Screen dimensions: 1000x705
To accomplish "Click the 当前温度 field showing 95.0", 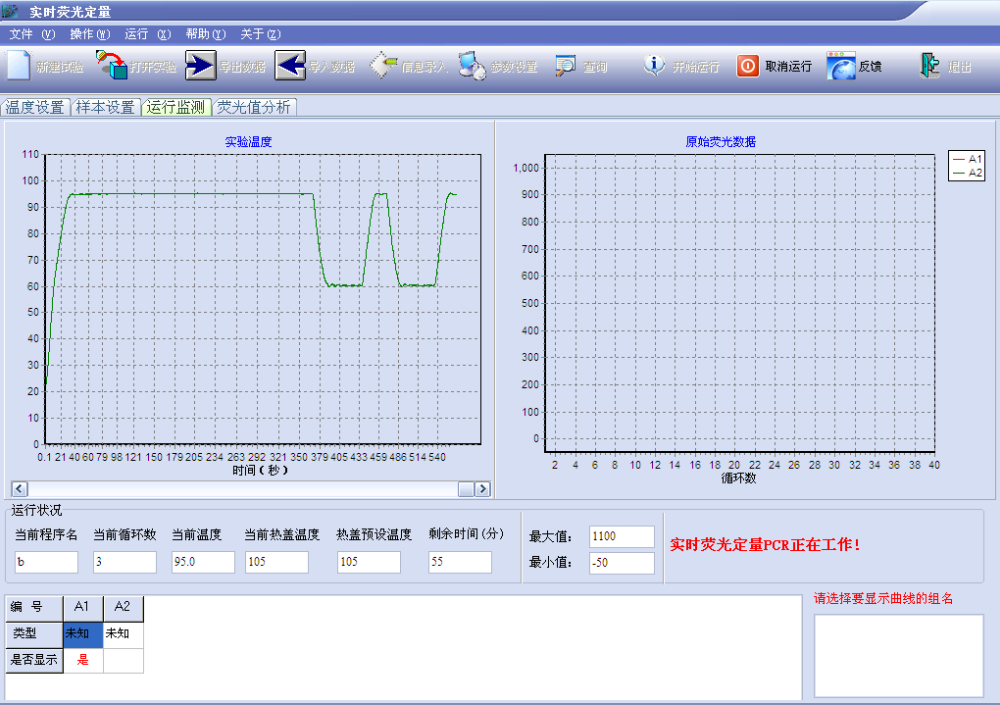I will [x=203, y=562].
